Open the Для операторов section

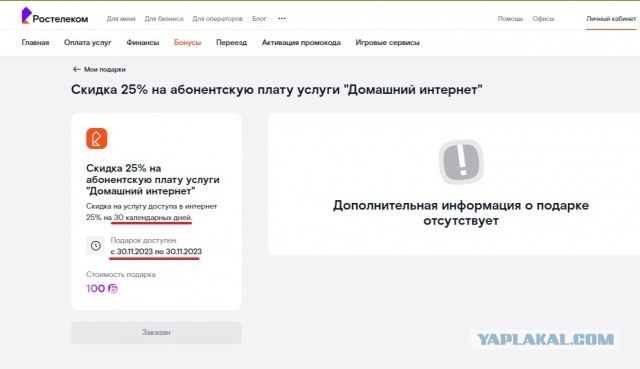218,19
